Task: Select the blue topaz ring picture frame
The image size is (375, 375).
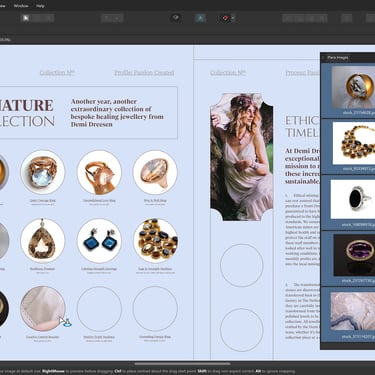Action: click(43, 172)
